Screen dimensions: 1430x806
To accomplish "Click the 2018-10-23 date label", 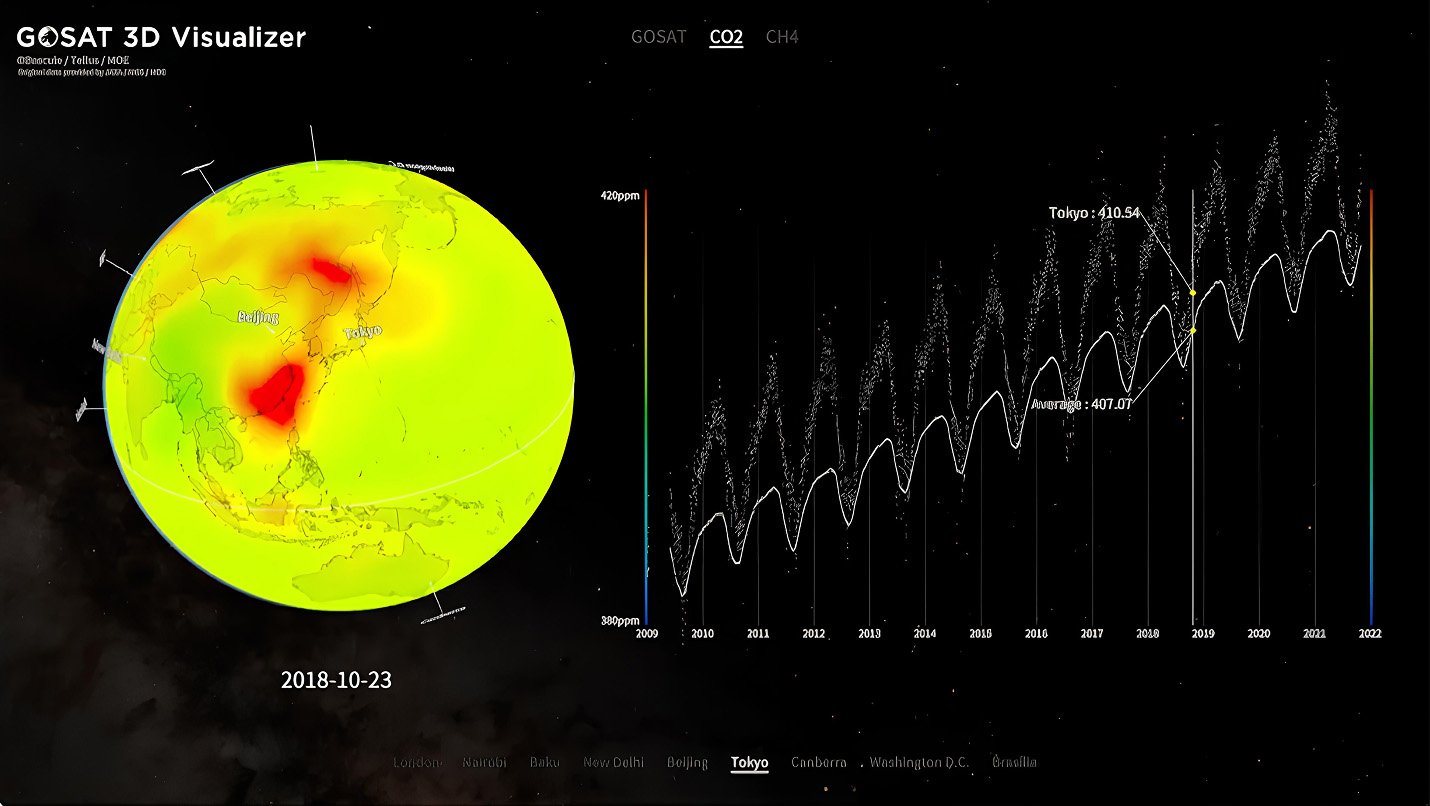I will click(x=338, y=680).
